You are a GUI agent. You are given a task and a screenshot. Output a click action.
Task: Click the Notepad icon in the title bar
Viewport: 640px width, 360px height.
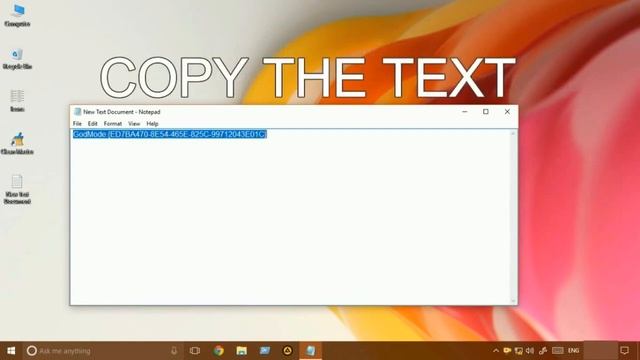(x=78, y=112)
